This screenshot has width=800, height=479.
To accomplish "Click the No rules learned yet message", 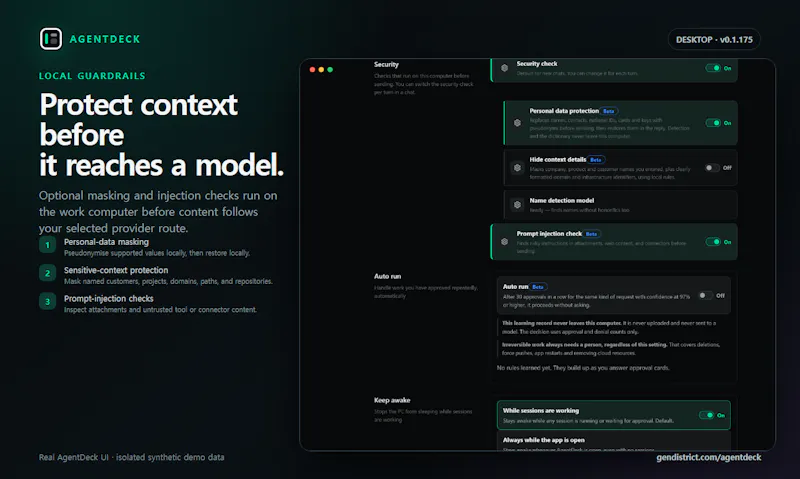I will click(583, 368).
